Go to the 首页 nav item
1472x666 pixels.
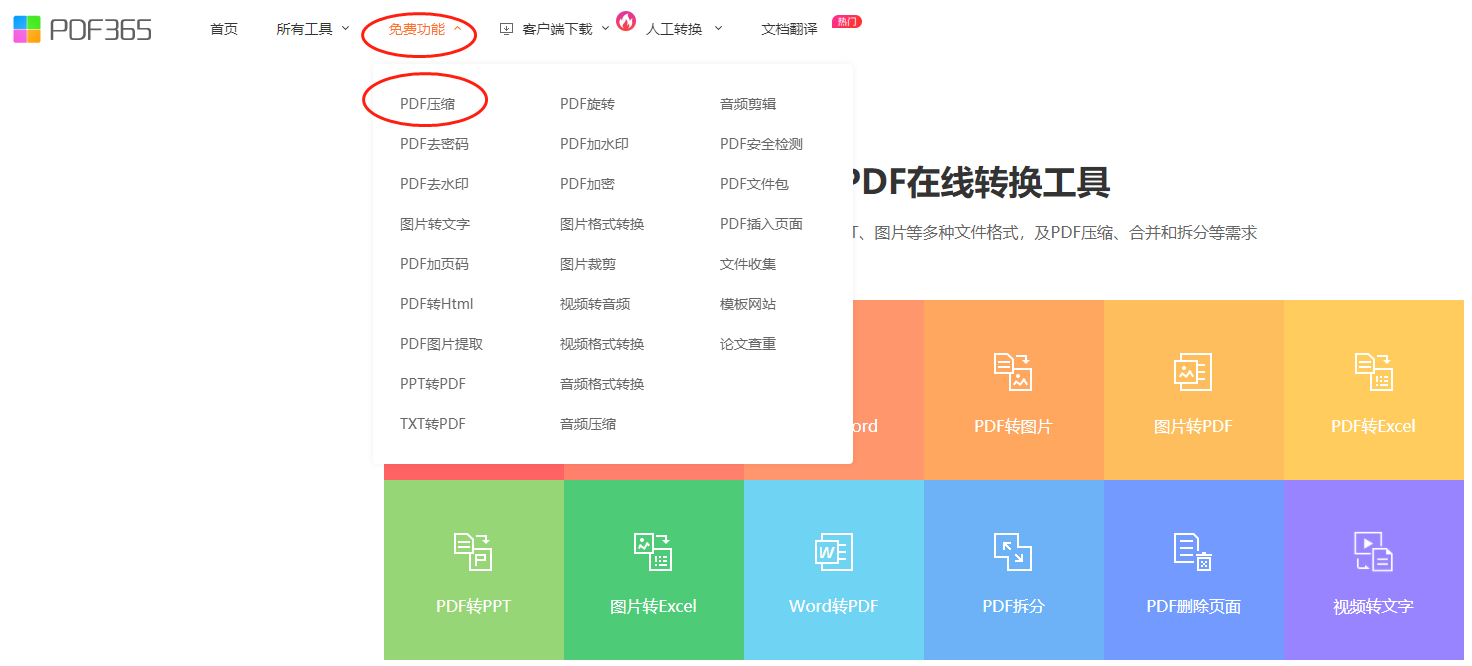pyautogui.click(x=224, y=29)
